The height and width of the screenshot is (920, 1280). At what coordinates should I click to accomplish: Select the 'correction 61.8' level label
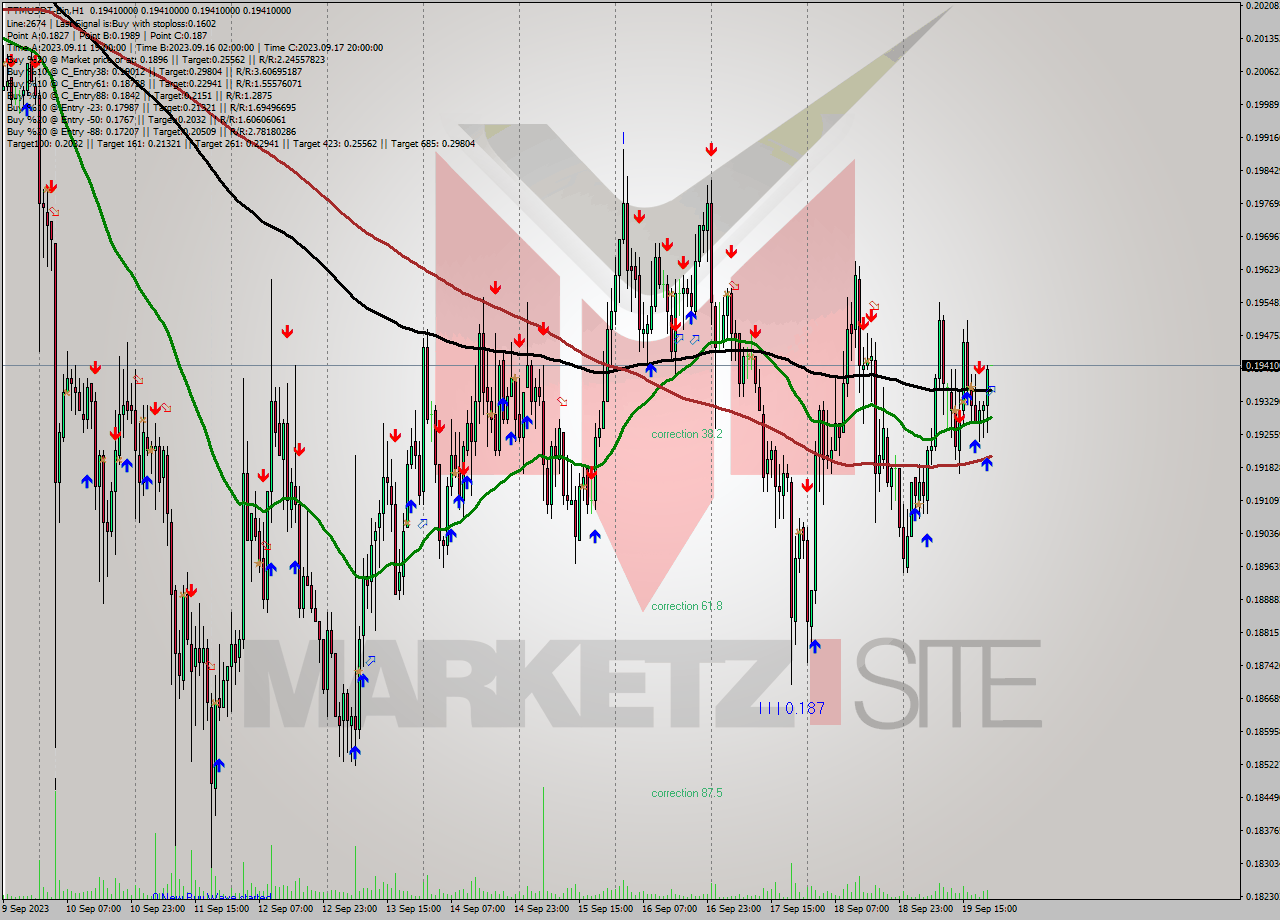pos(686,606)
